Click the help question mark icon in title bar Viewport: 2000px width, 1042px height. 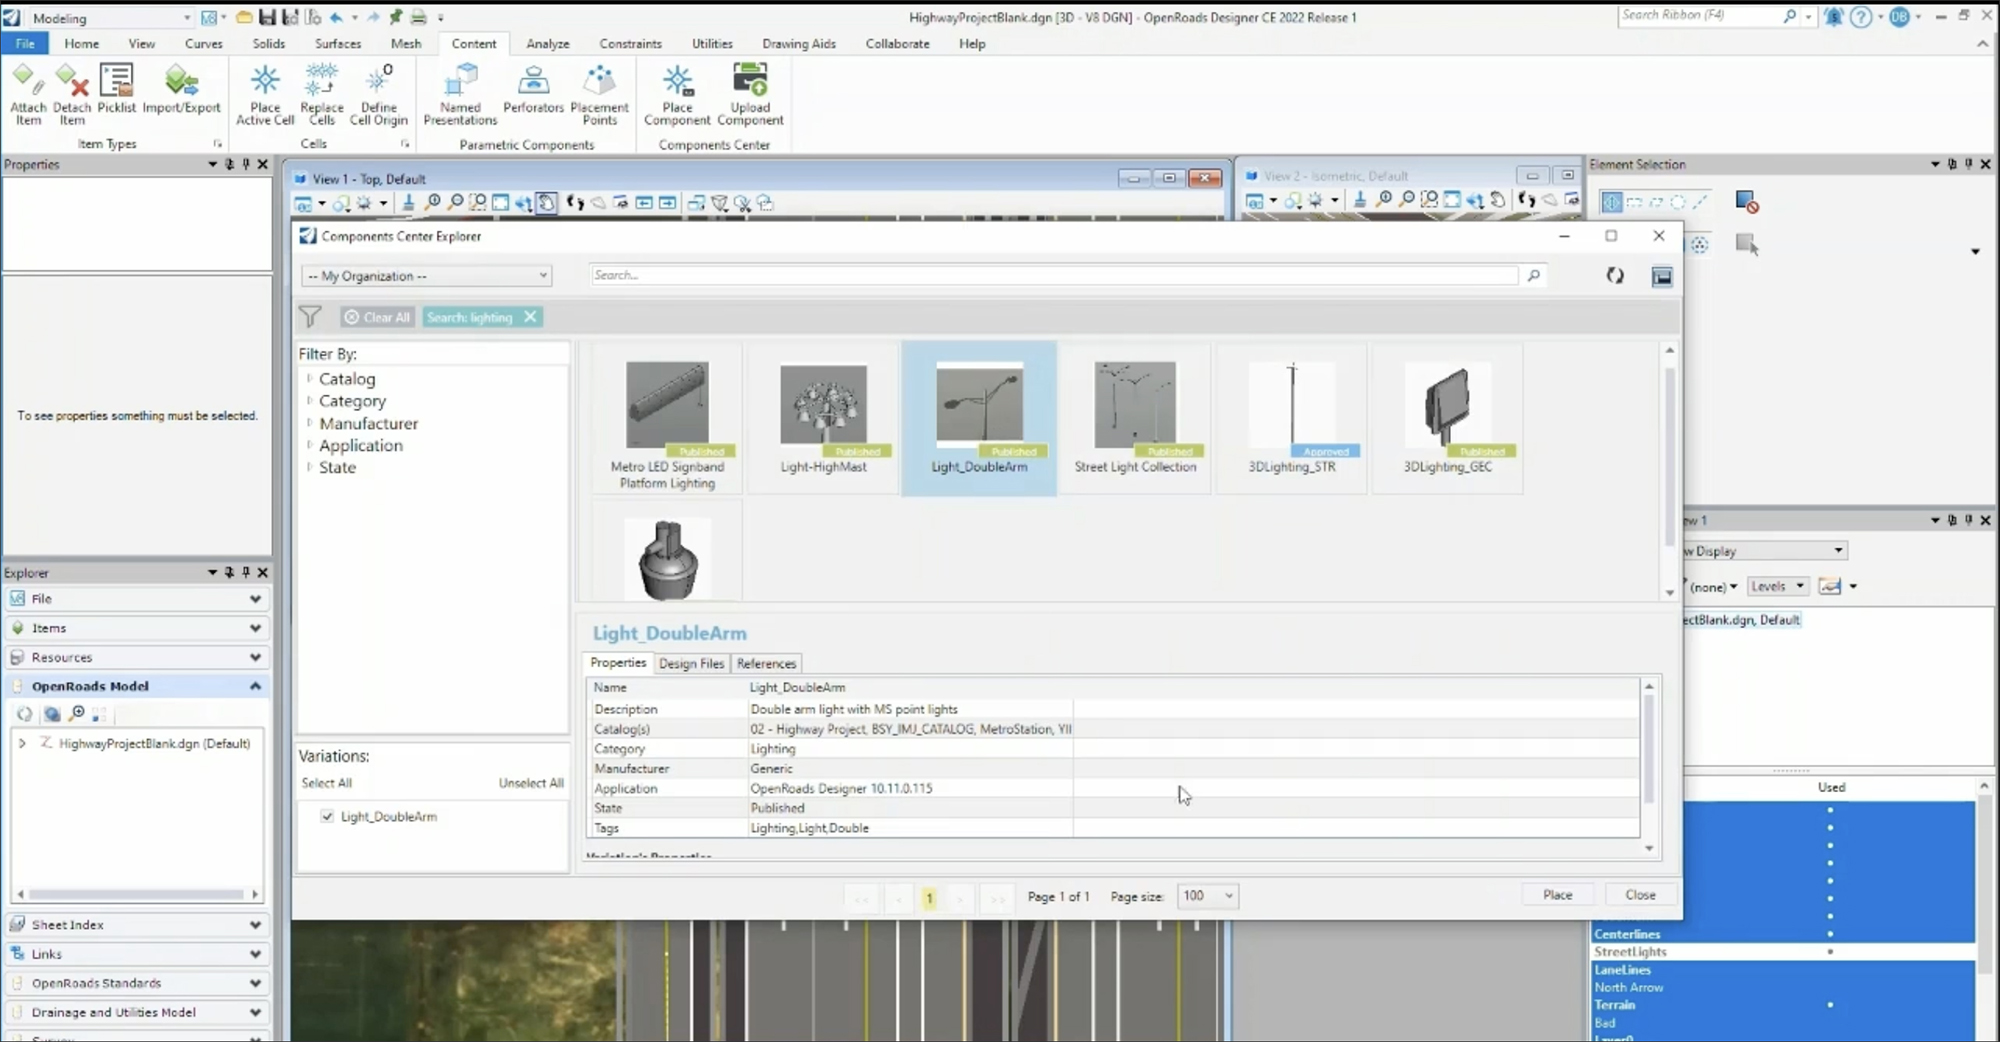click(1860, 17)
